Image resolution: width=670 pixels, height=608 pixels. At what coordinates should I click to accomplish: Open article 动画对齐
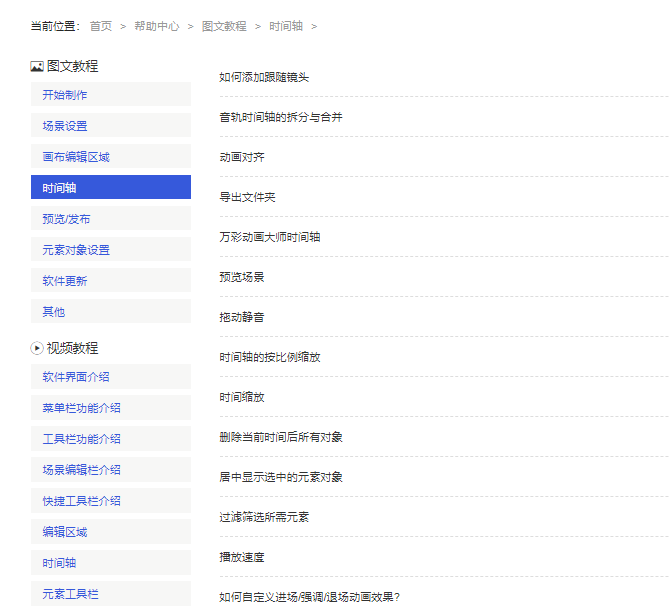(242, 157)
